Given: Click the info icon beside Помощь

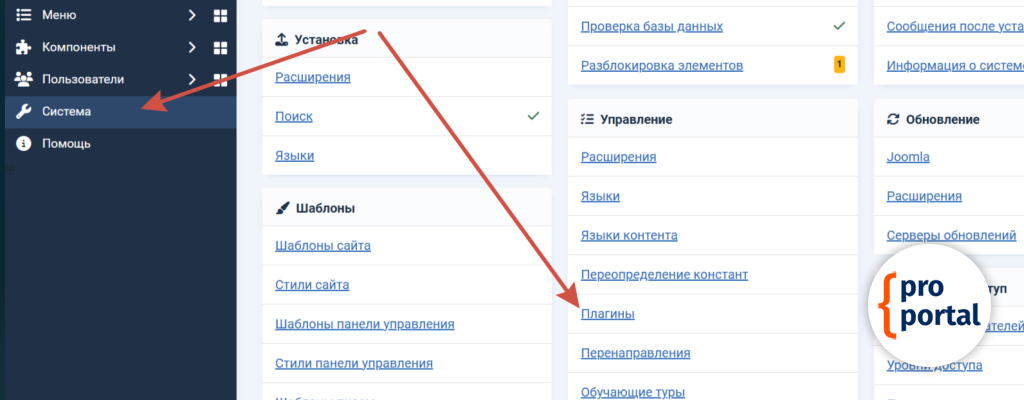Looking at the screenshot, I should coord(23,143).
